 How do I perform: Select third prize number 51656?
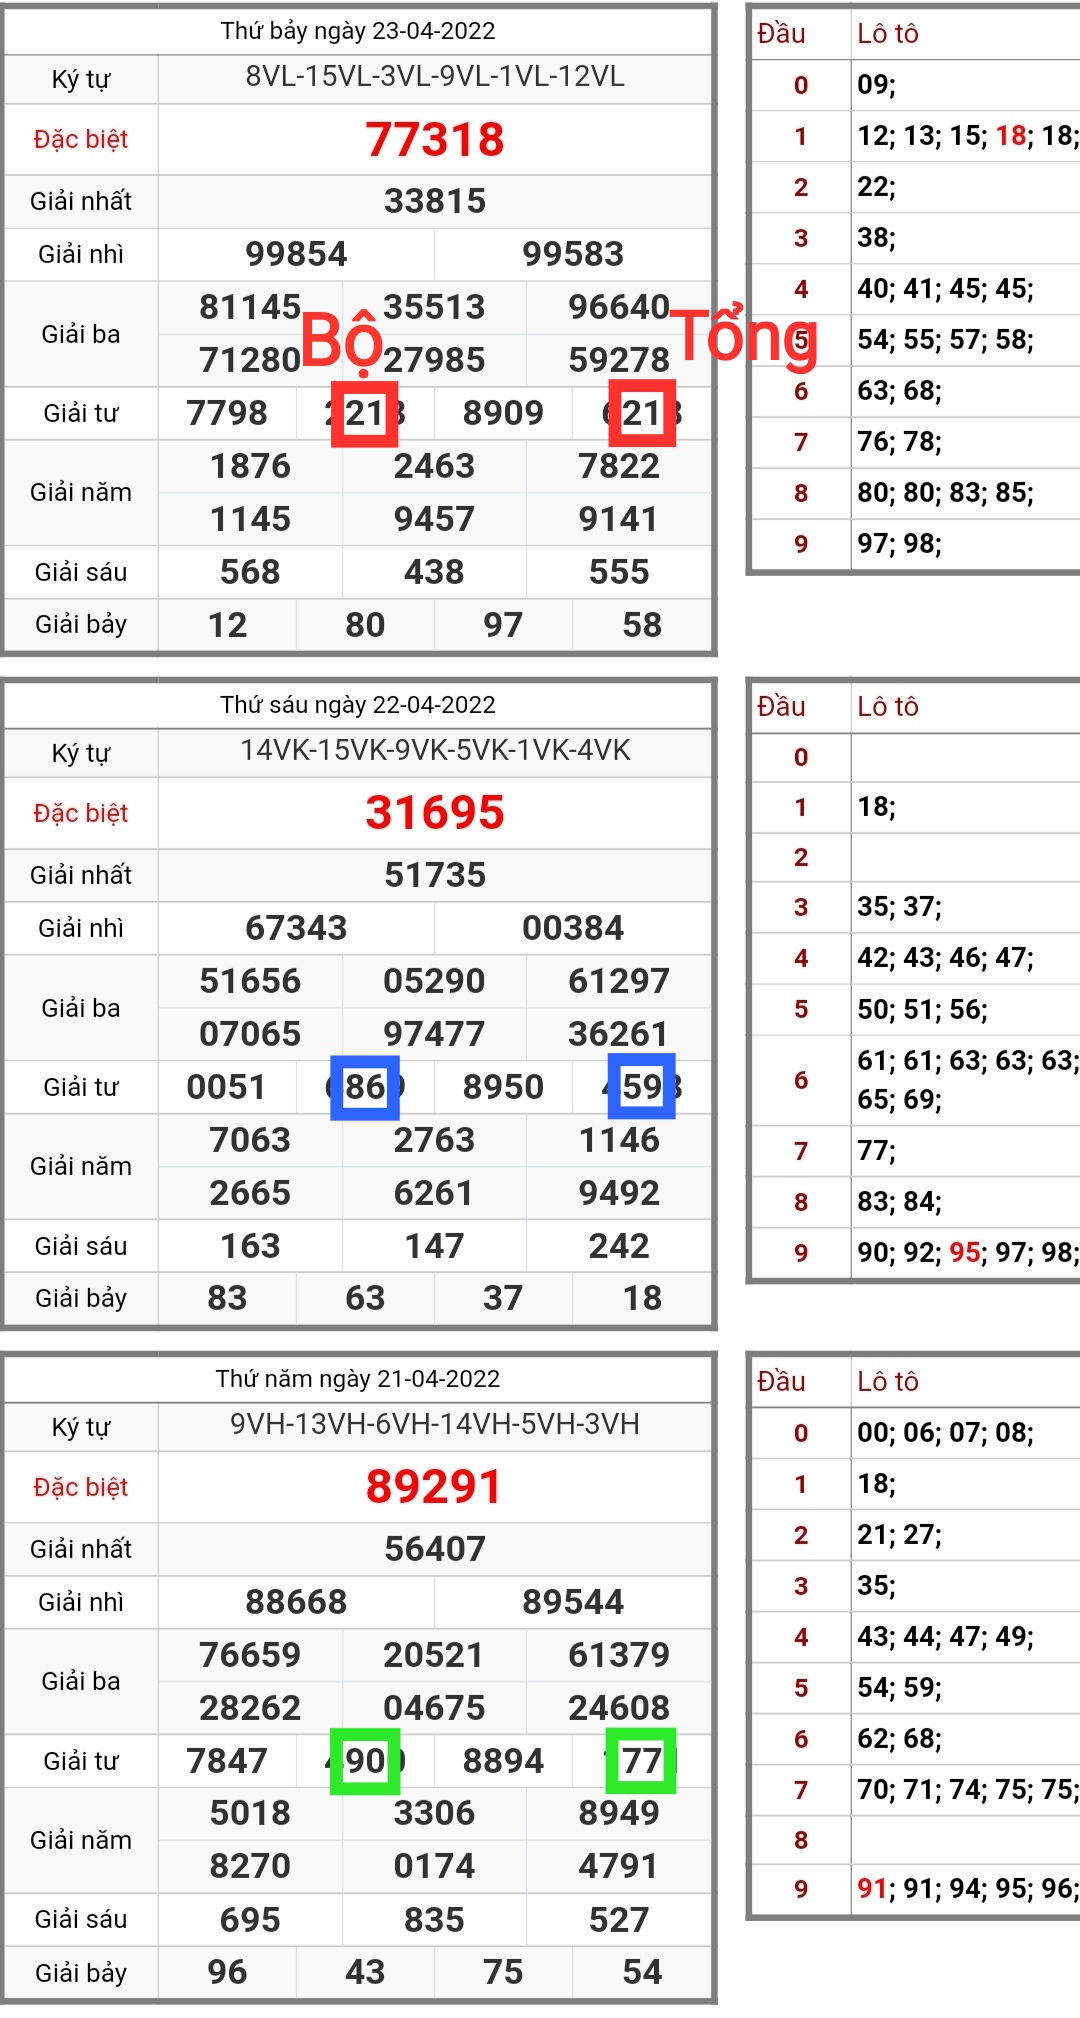tap(250, 981)
